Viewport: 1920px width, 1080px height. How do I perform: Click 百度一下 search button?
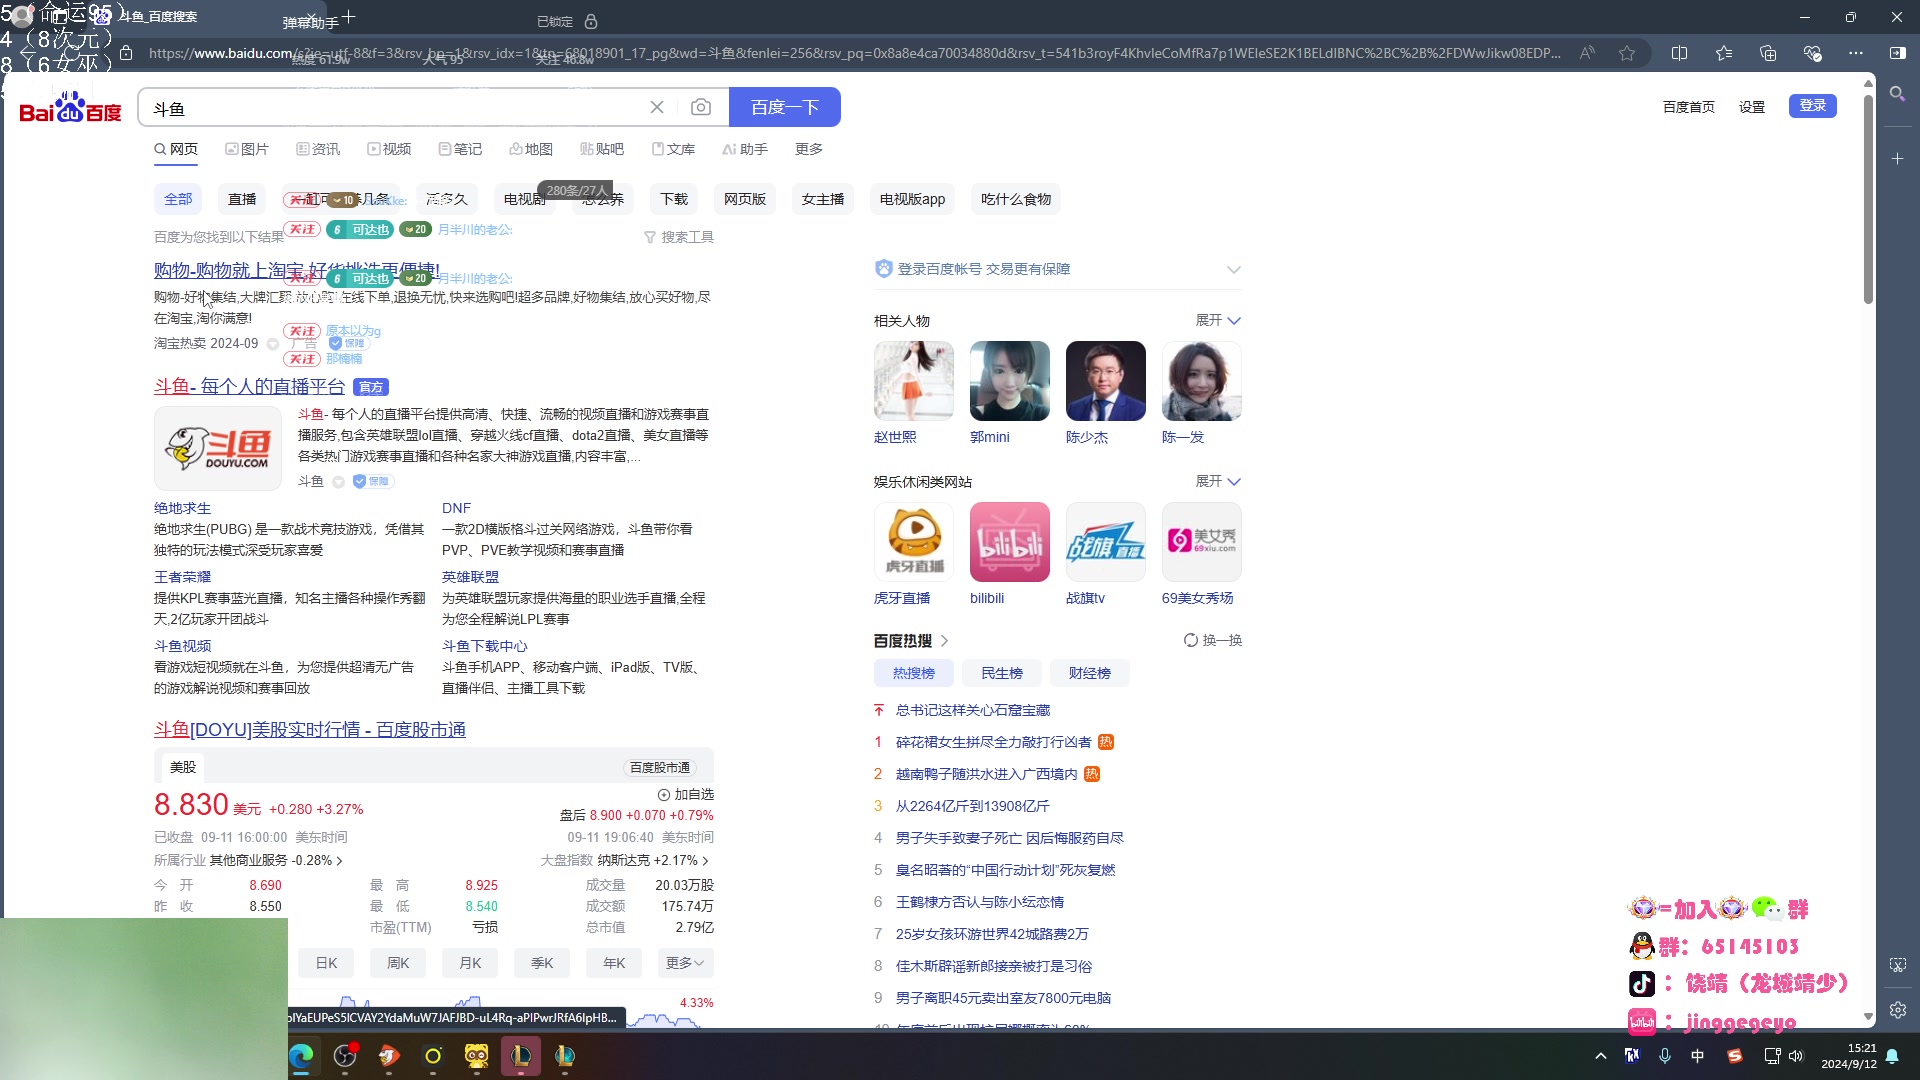[x=785, y=107]
